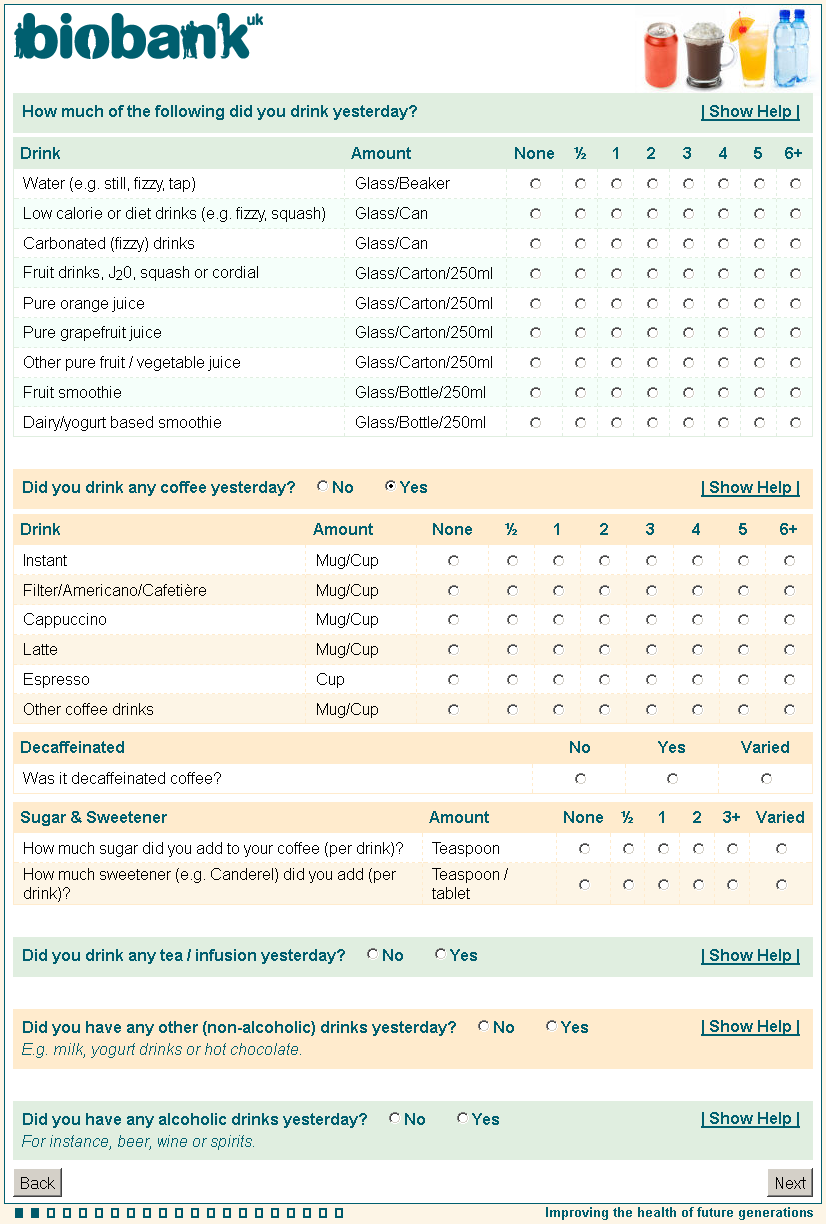
Task: Click the red soda can image
Action: (662, 55)
